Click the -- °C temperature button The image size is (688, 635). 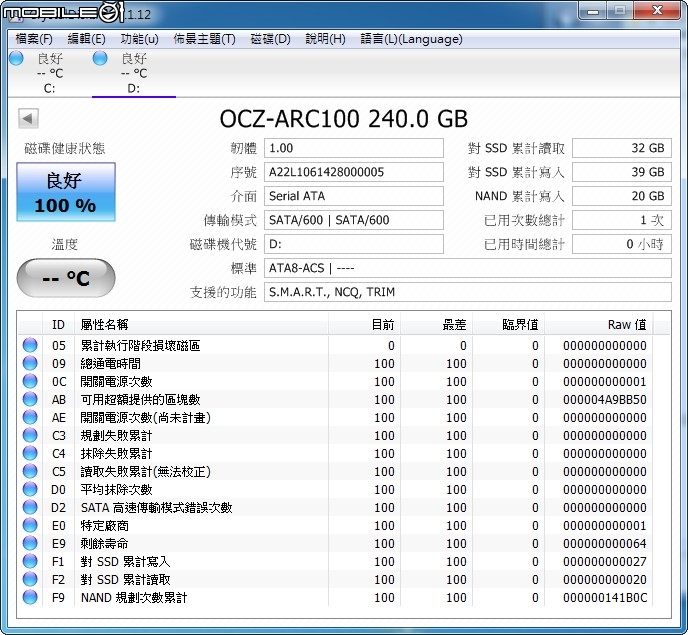click(x=66, y=278)
